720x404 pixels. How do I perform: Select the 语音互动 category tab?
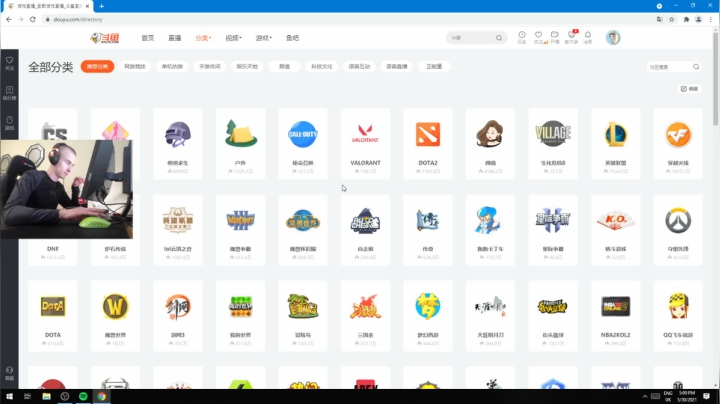pyautogui.click(x=360, y=67)
